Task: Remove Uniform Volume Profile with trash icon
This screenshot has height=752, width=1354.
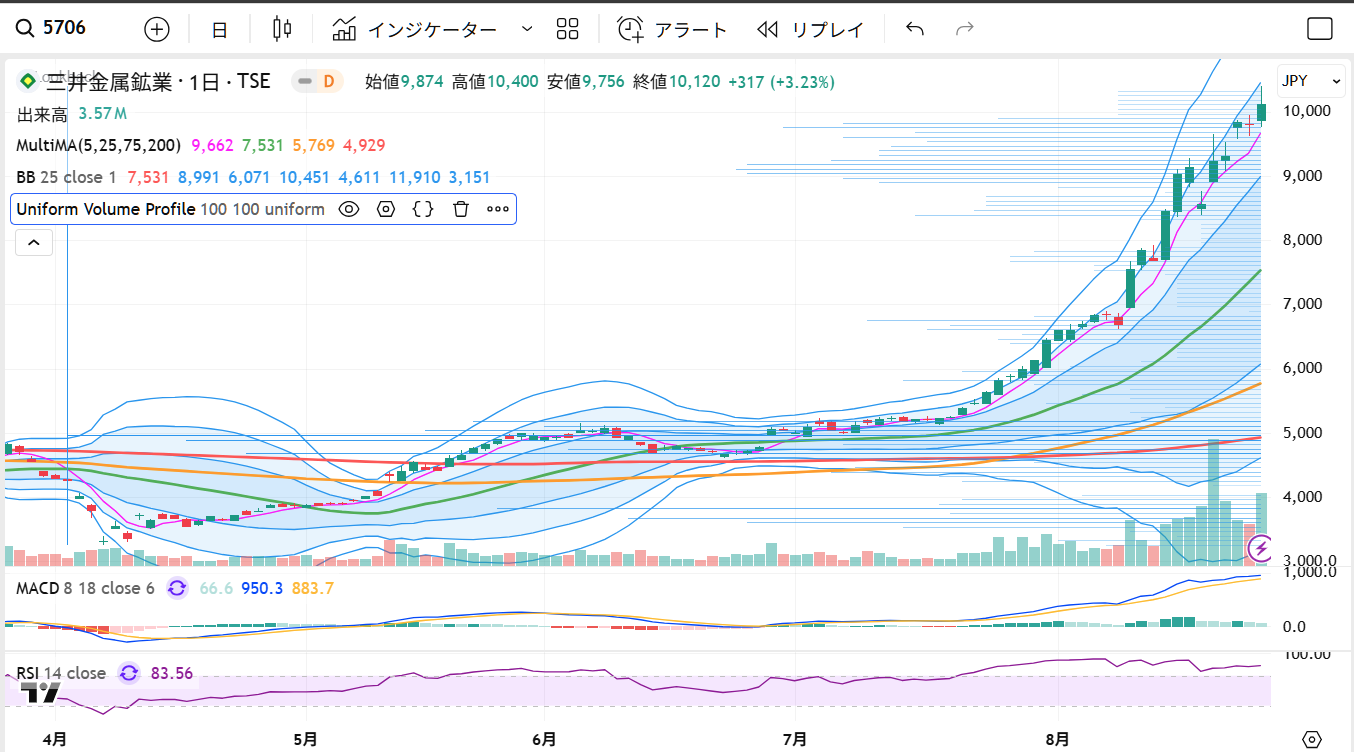Action: pyautogui.click(x=461, y=209)
